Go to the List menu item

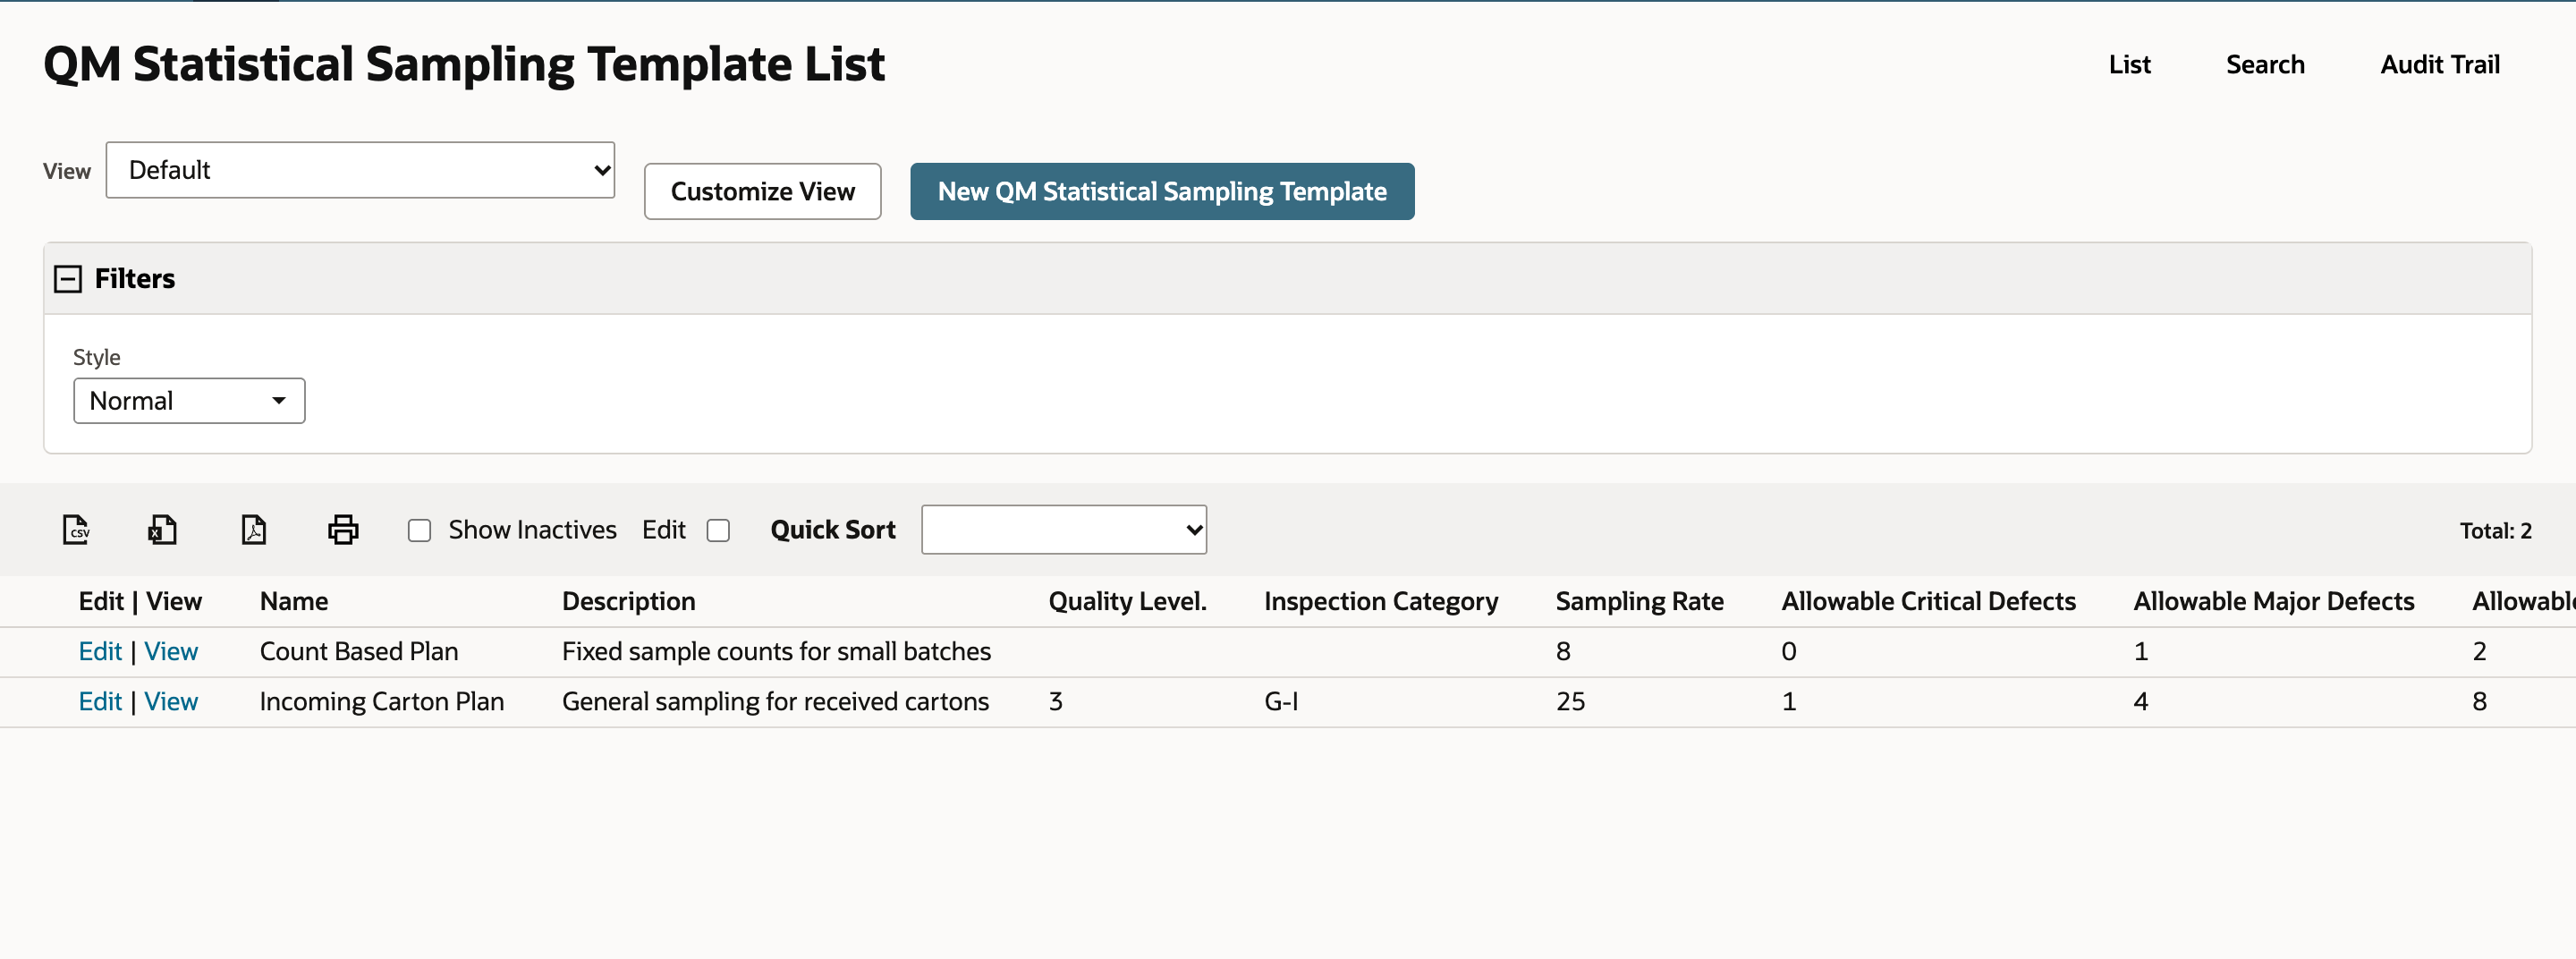click(x=2129, y=65)
